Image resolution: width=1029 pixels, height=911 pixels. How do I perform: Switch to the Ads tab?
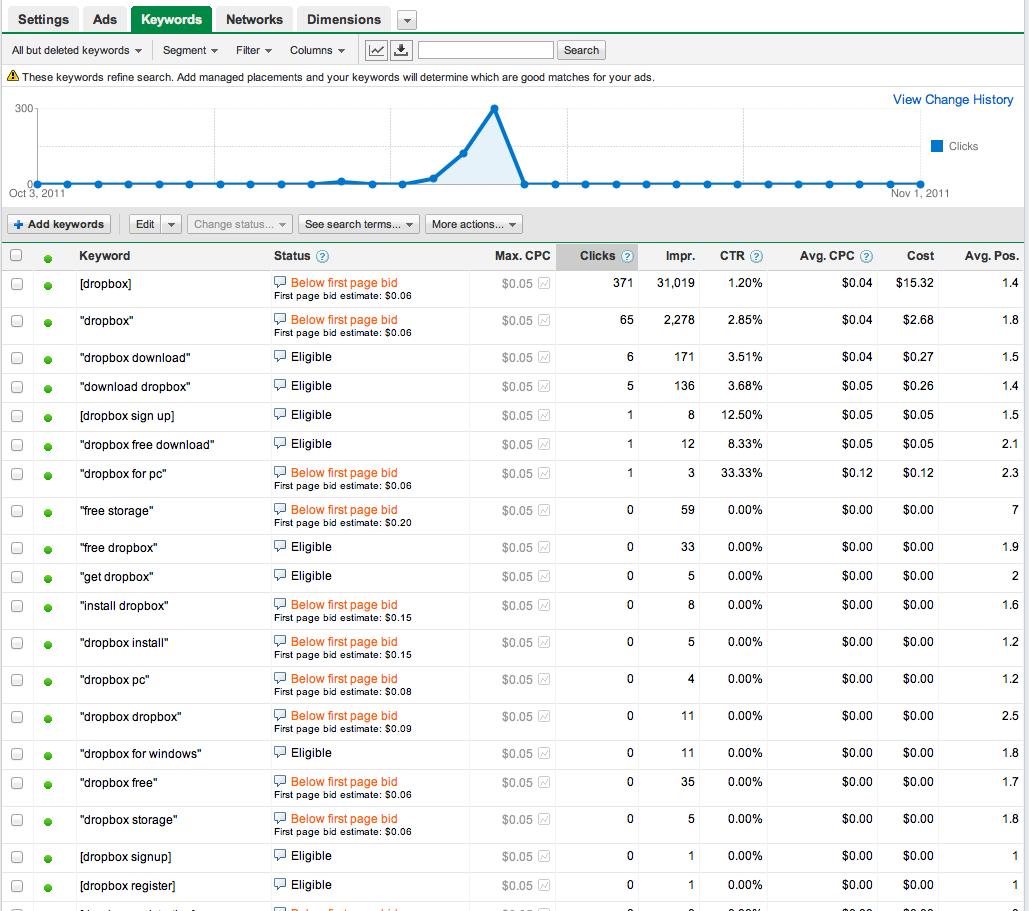tap(105, 20)
